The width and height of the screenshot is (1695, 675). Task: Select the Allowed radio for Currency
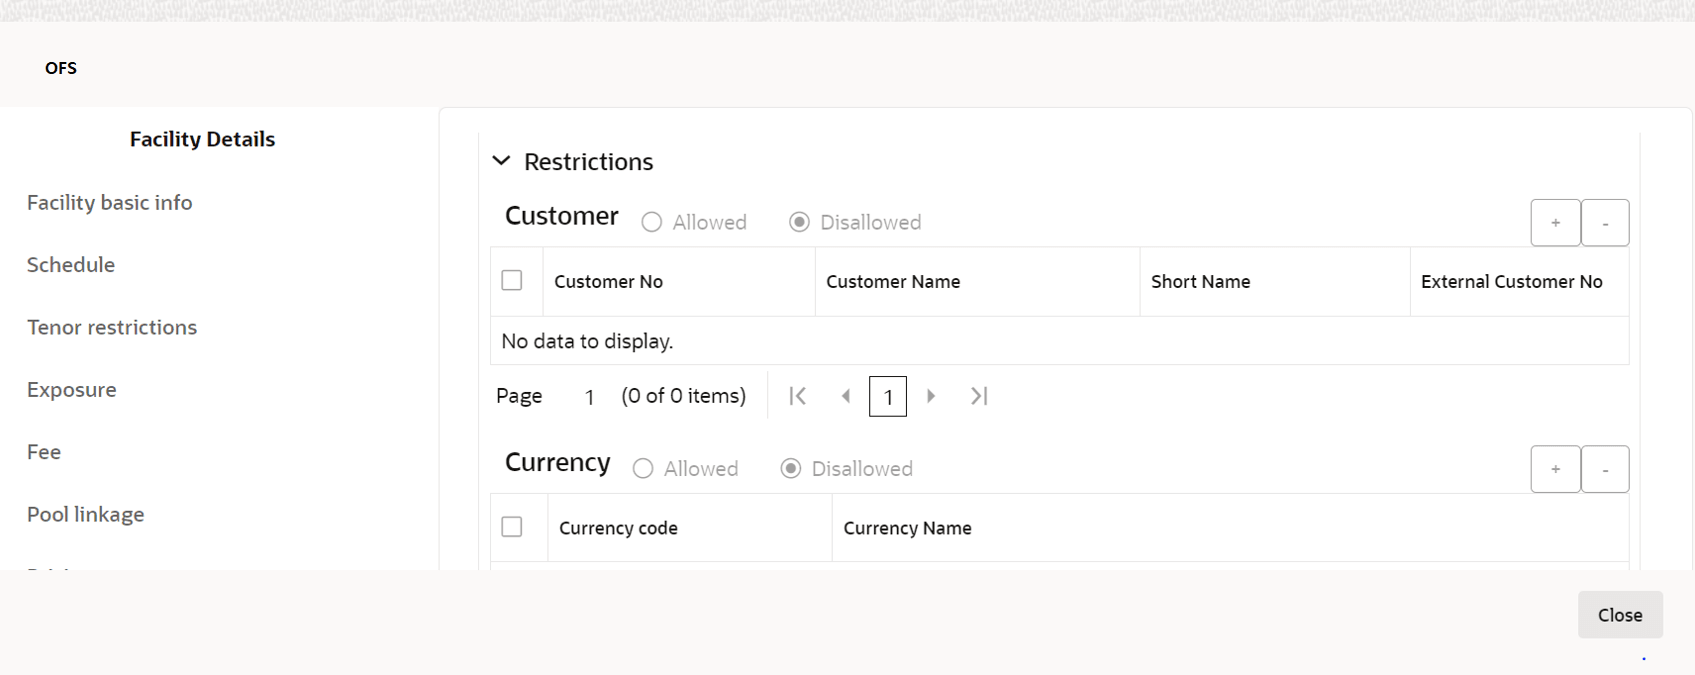pos(643,469)
